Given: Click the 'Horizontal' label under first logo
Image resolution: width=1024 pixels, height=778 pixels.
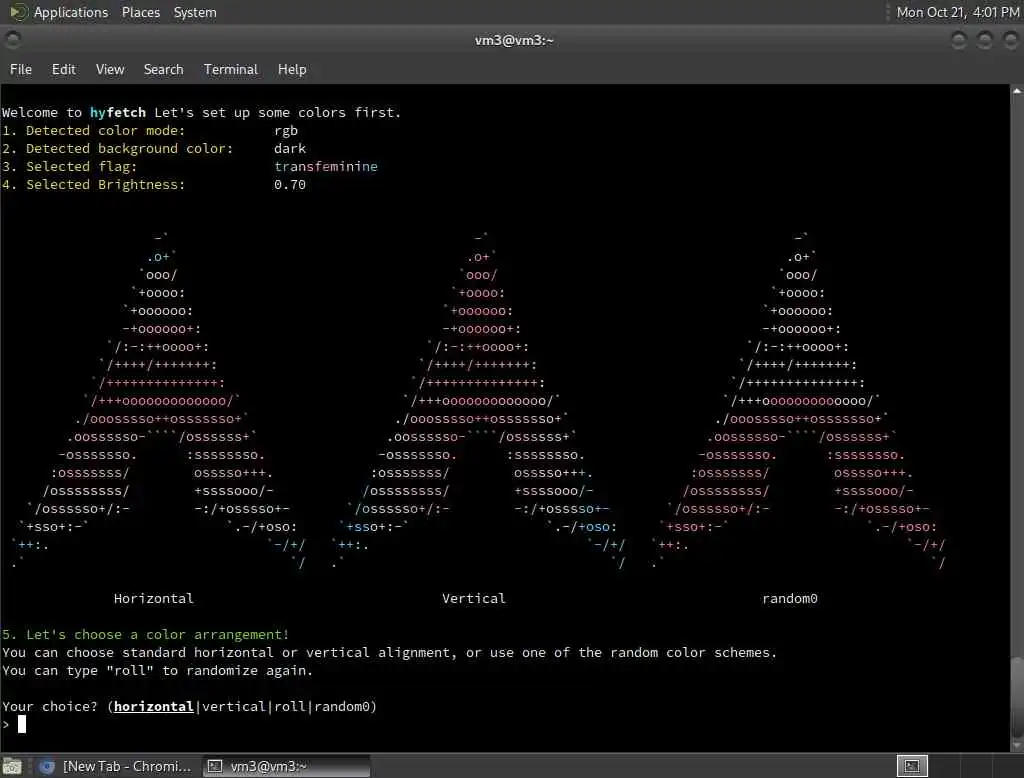Looking at the screenshot, I should (153, 598).
